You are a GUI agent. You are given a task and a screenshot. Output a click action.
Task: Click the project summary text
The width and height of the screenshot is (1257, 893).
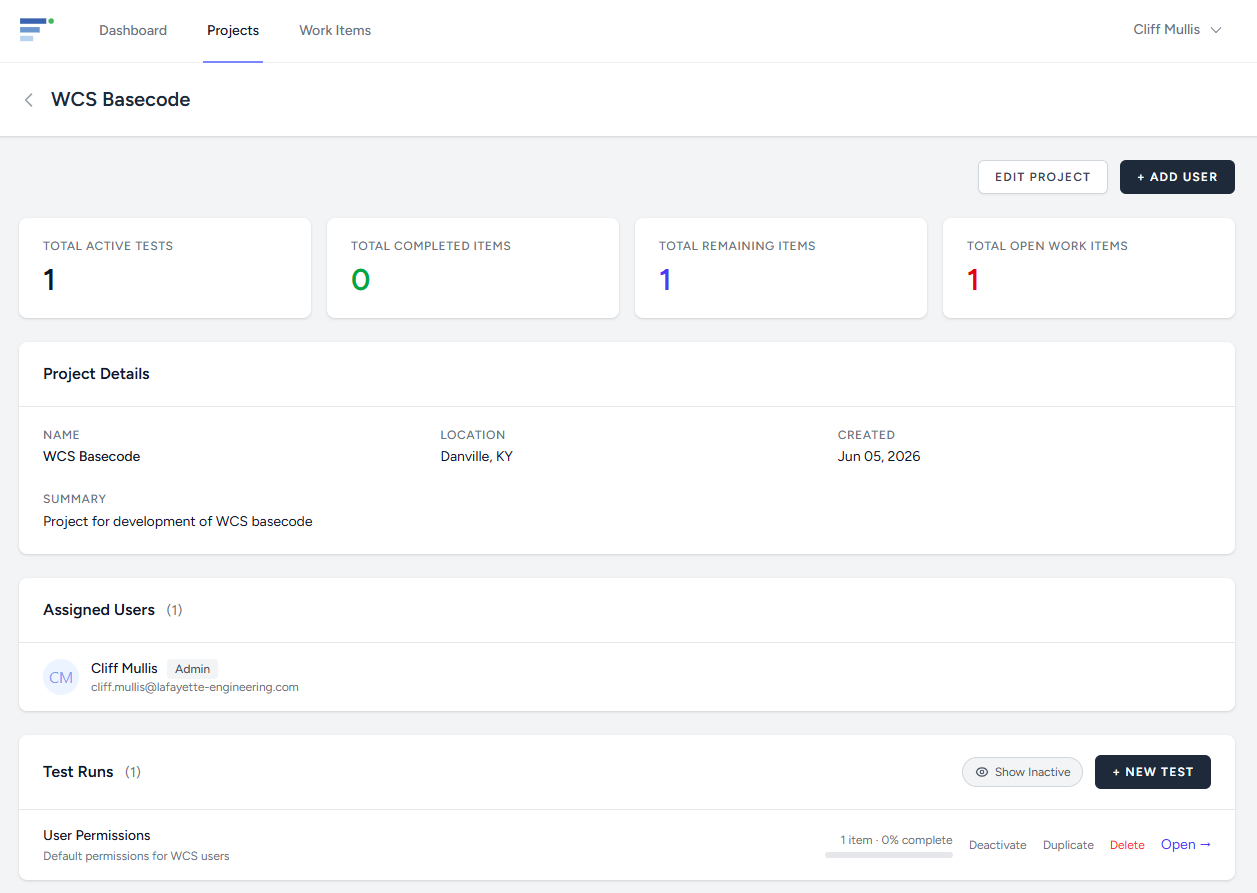click(x=178, y=521)
